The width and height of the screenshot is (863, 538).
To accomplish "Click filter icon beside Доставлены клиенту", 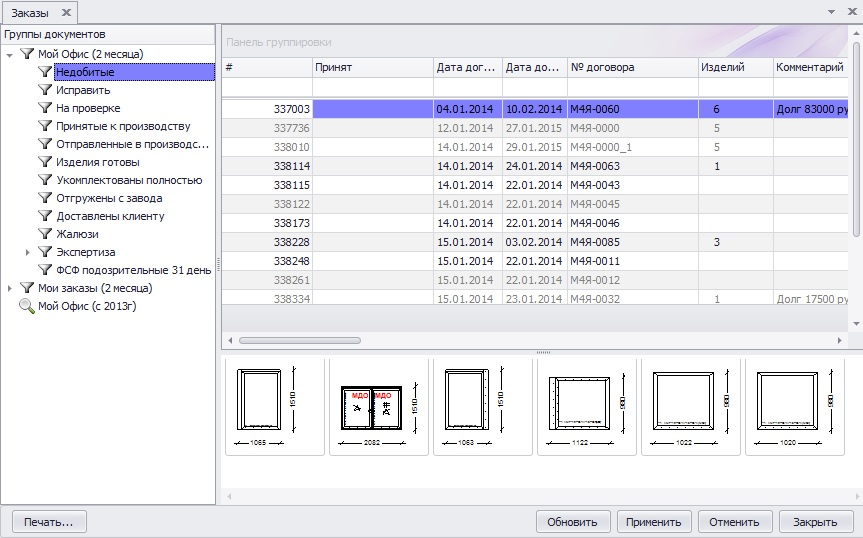I will coord(45,216).
